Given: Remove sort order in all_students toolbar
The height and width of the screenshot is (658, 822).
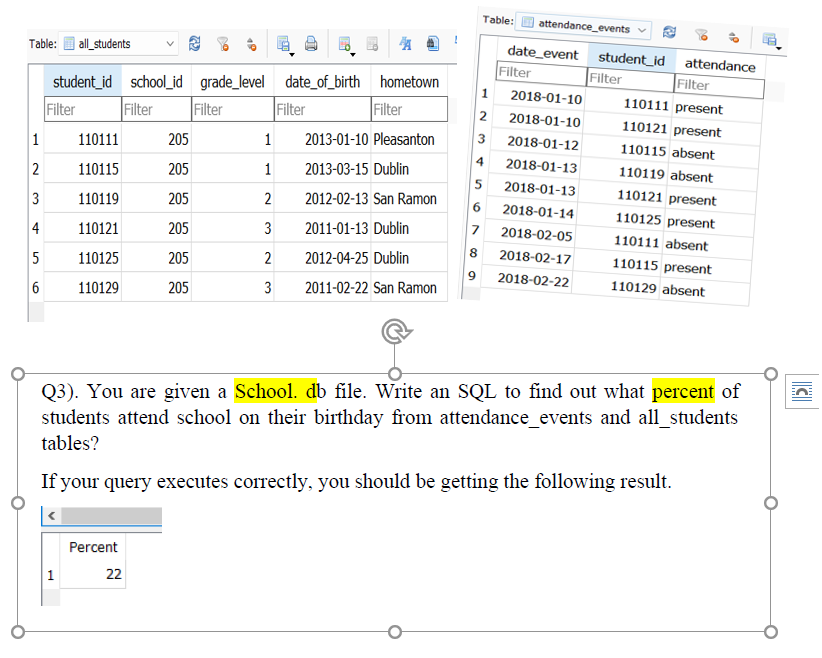Looking at the screenshot, I should [x=250, y=44].
